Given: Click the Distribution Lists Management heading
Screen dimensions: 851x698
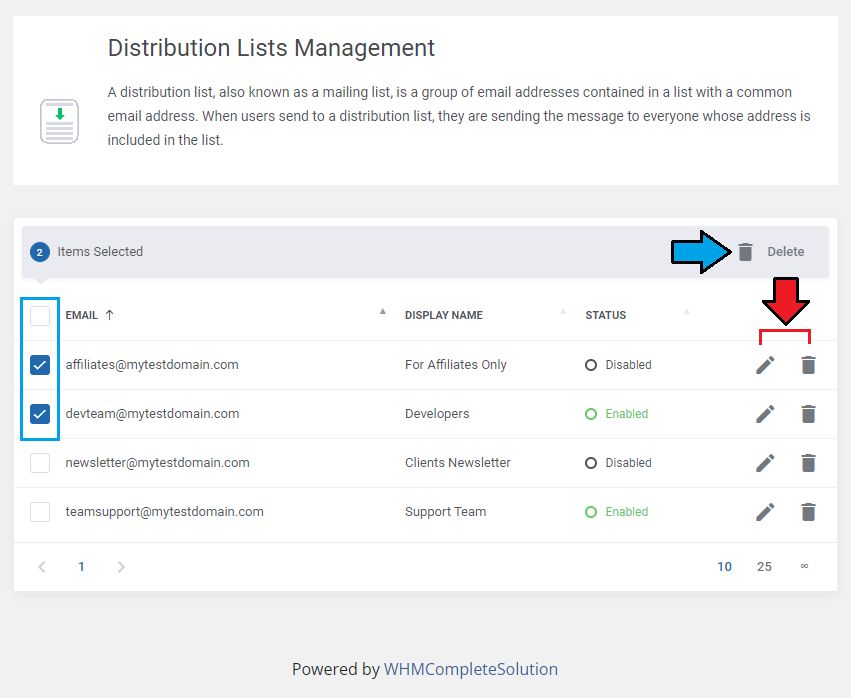Looking at the screenshot, I should pyautogui.click(x=271, y=48).
